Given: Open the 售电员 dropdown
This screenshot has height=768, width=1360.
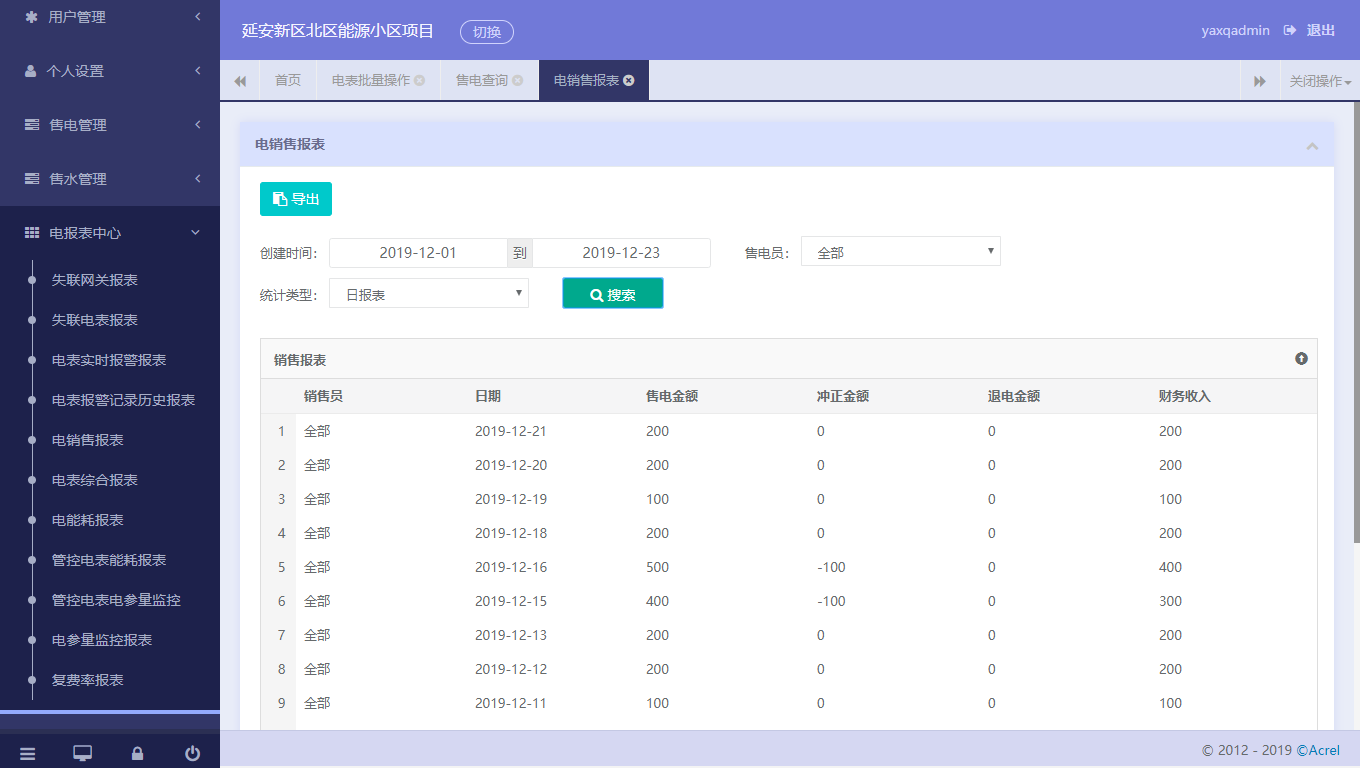Looking at the screenshot, I should pyautogui.click(x=901, y=252).
